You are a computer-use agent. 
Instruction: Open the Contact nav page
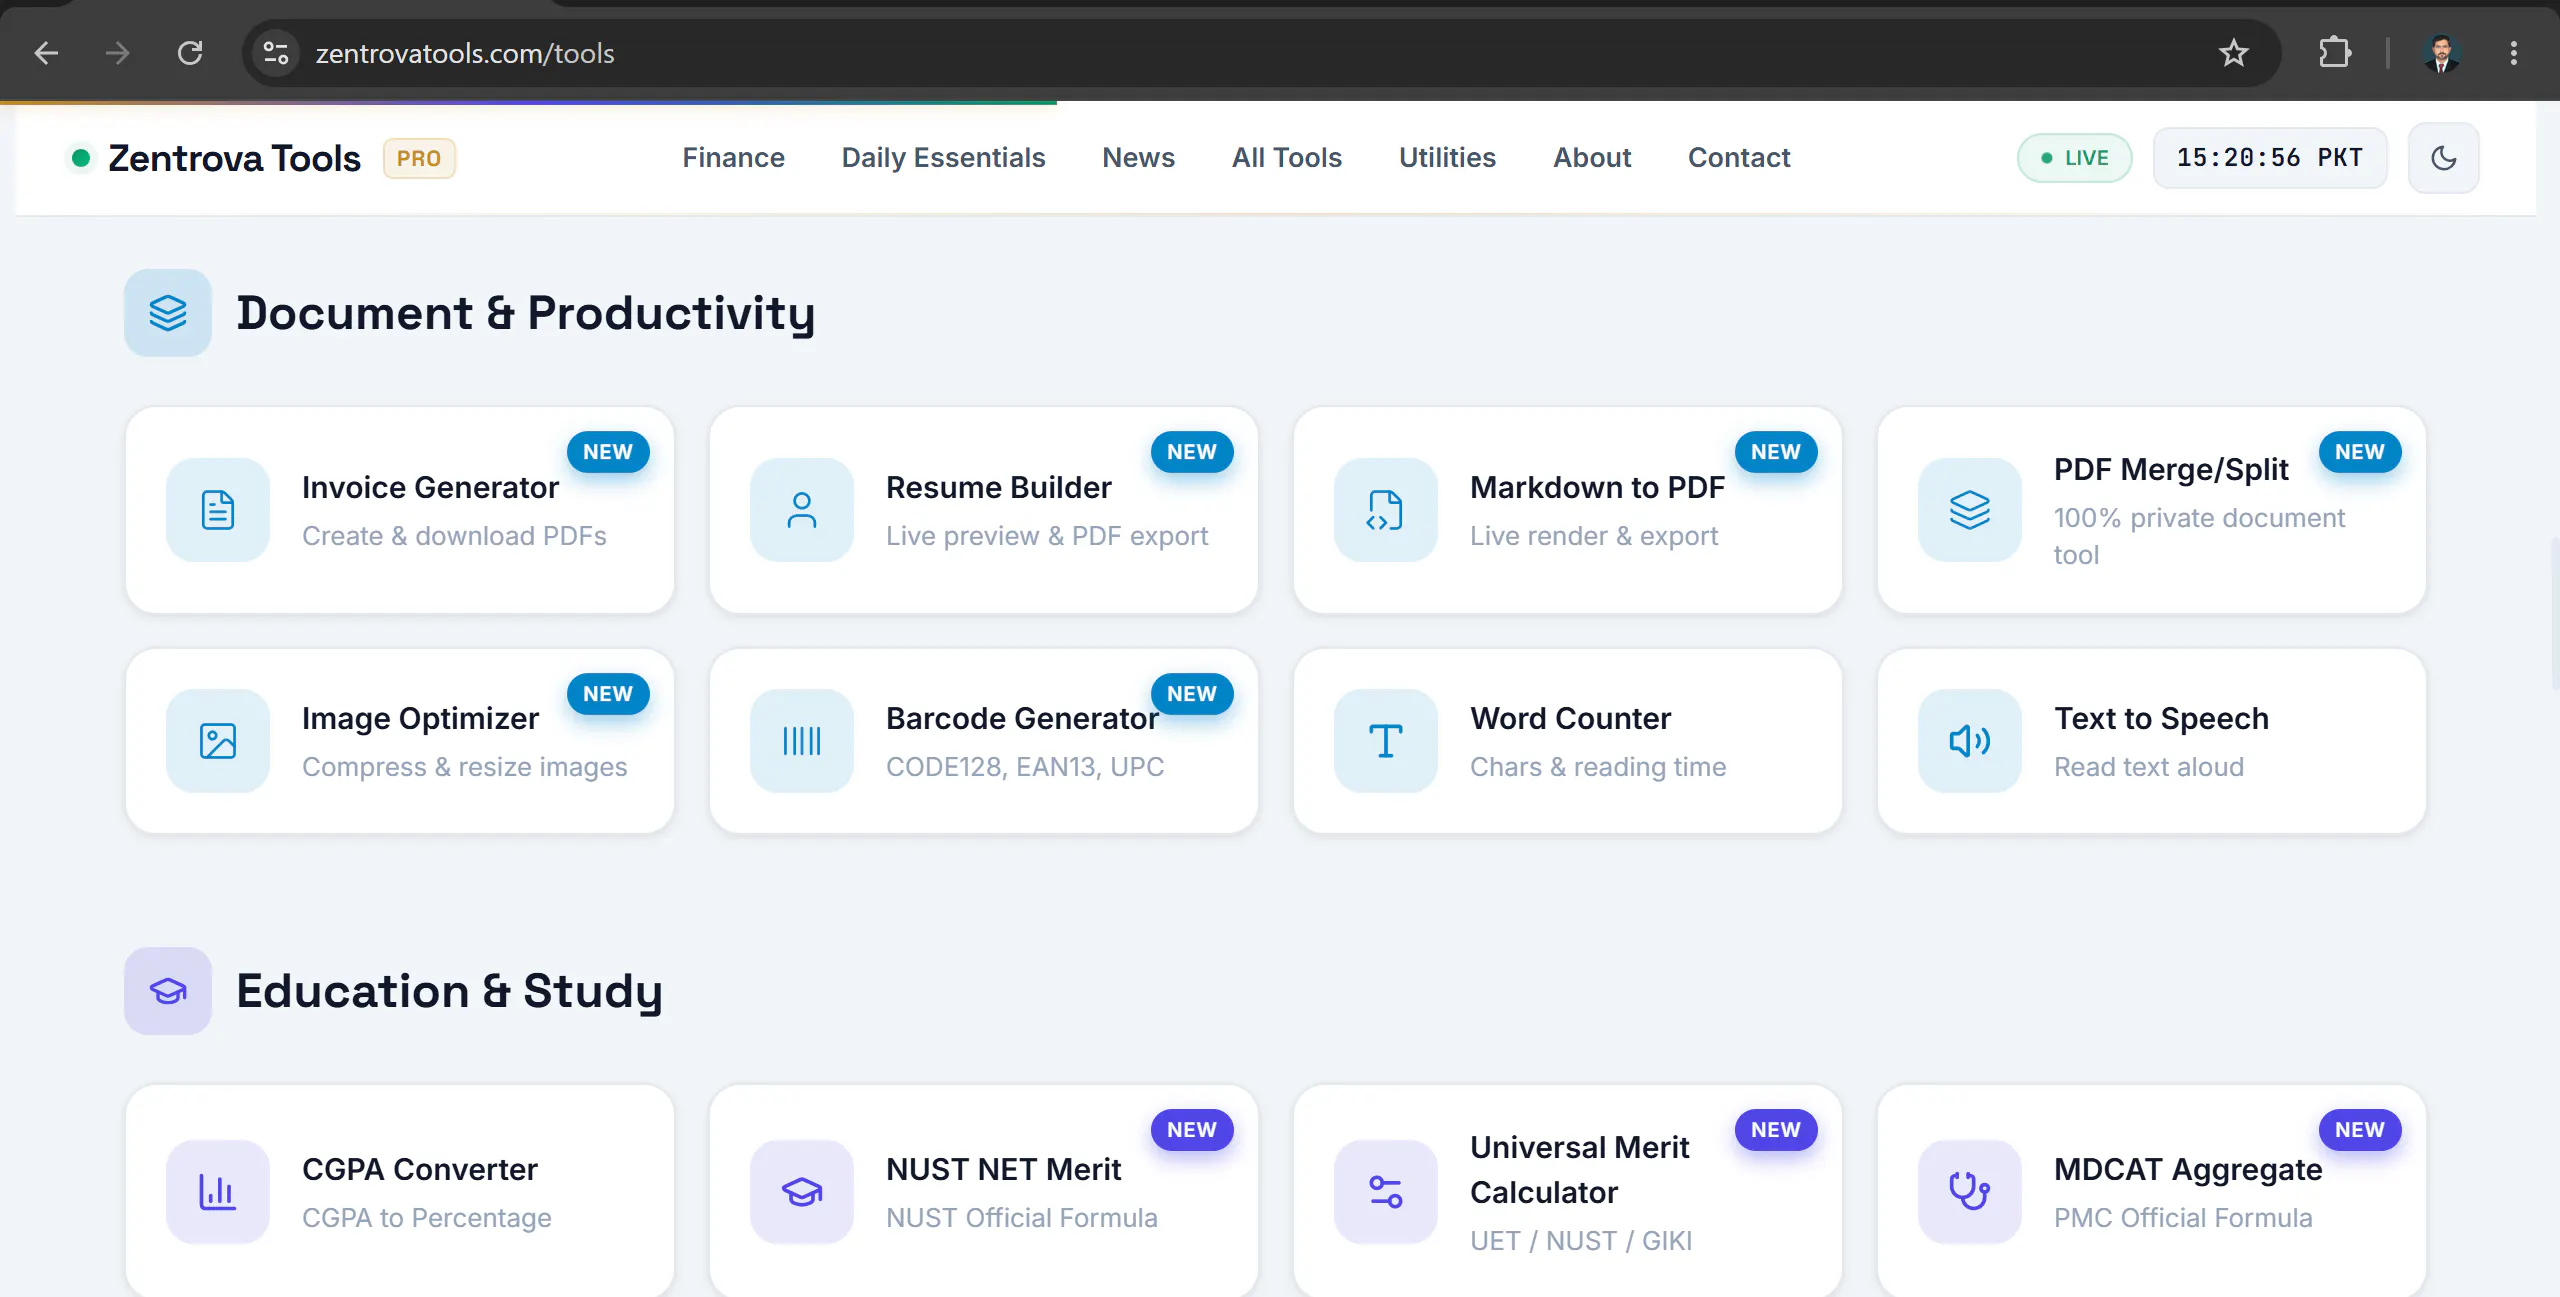pyautogui.click(x=1739, y=158)
